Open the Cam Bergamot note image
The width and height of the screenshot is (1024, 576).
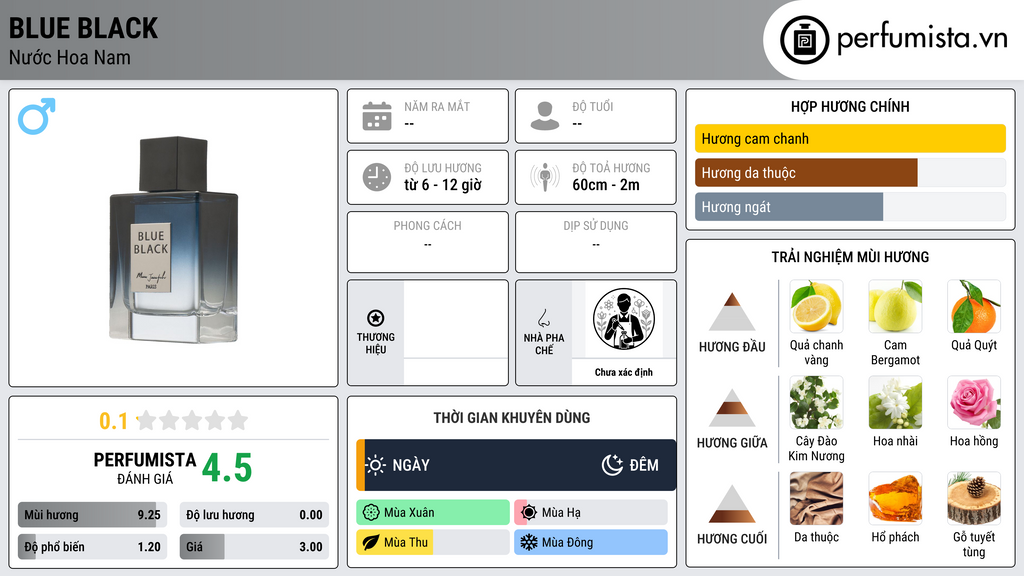(x=895, y=306)
